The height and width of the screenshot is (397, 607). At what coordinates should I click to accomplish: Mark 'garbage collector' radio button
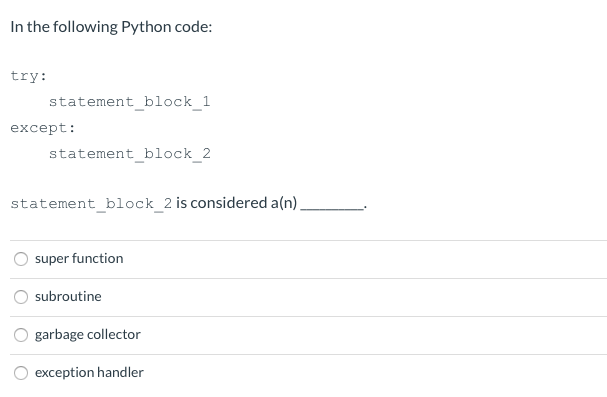click(x=21, y=335)
